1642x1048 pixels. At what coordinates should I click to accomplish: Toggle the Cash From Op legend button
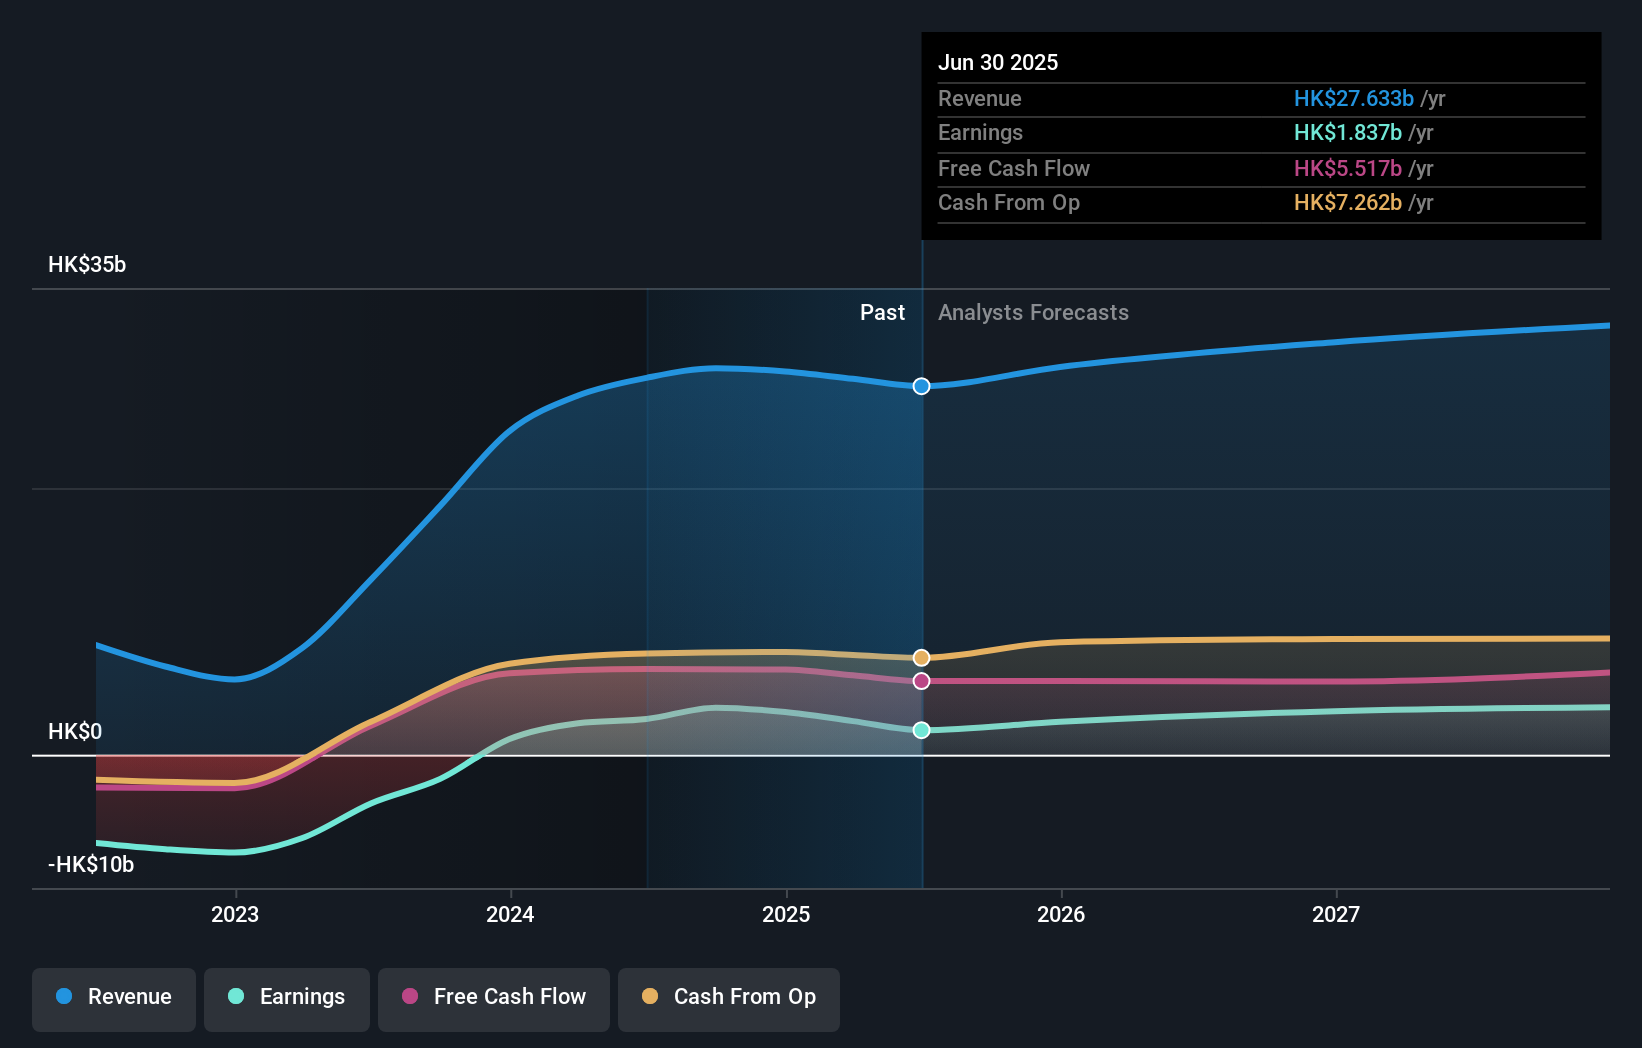[x=729, y=999]
